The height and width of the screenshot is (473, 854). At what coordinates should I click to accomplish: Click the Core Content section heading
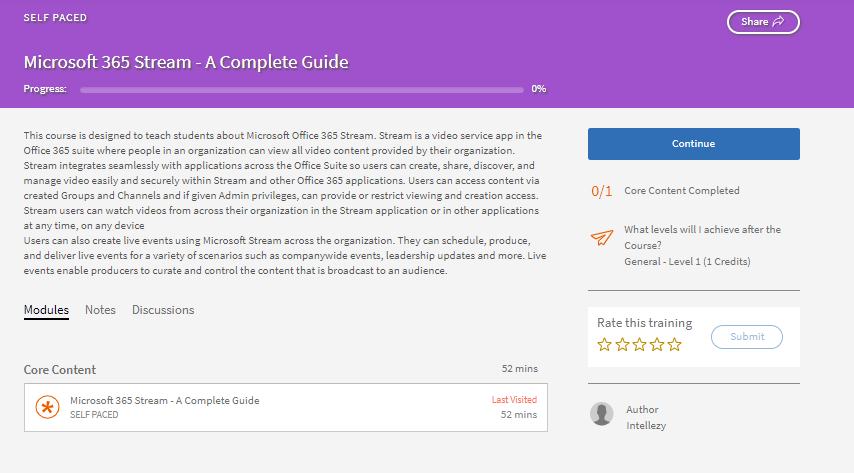[62, 370]
